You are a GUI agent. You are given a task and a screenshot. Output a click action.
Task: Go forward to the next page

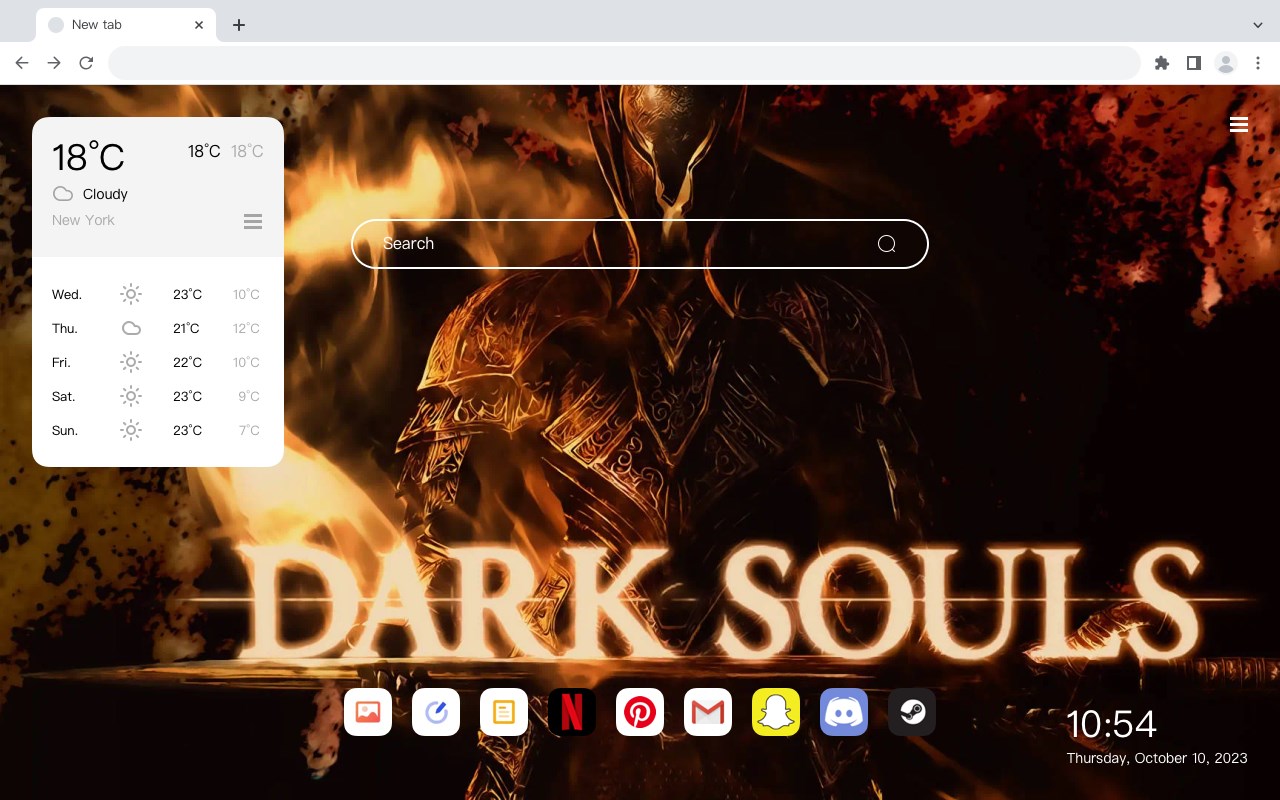pyautogui.click(x=54, y=63)
